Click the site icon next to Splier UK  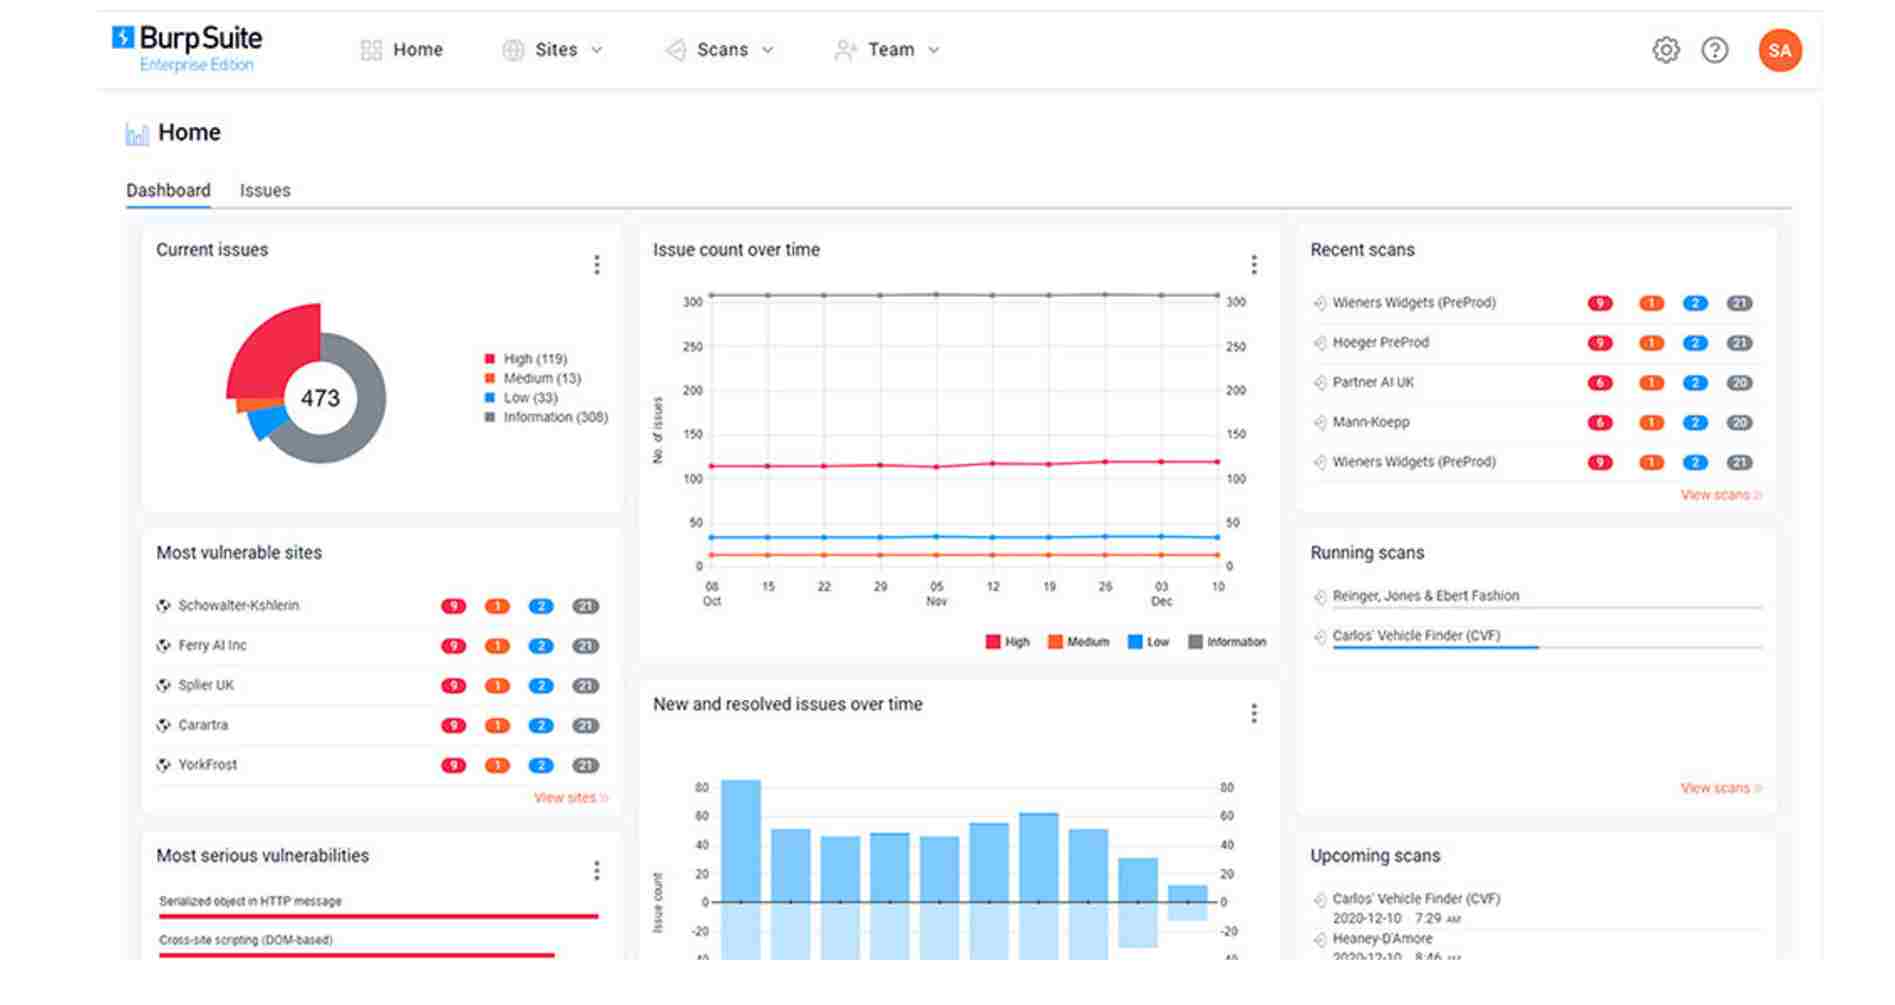point(163,686)
